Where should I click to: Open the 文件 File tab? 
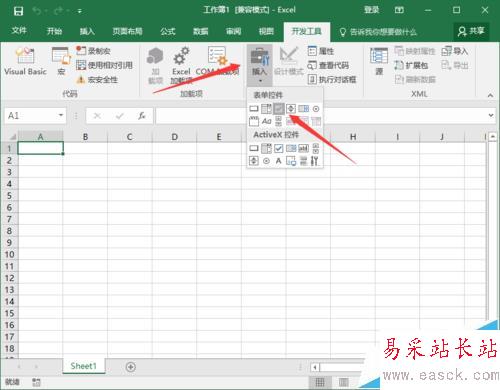(19, 31)
